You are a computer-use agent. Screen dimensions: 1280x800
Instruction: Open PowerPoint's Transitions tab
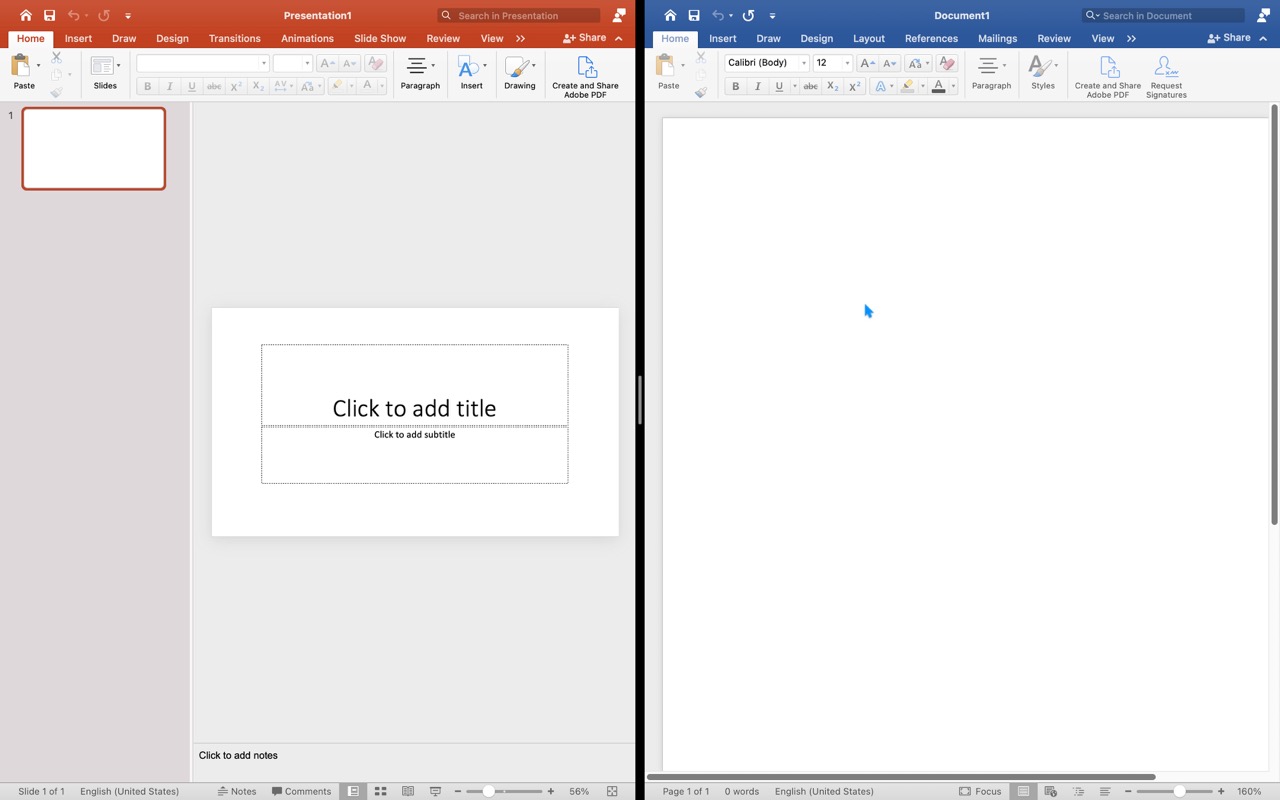point(234,38)
